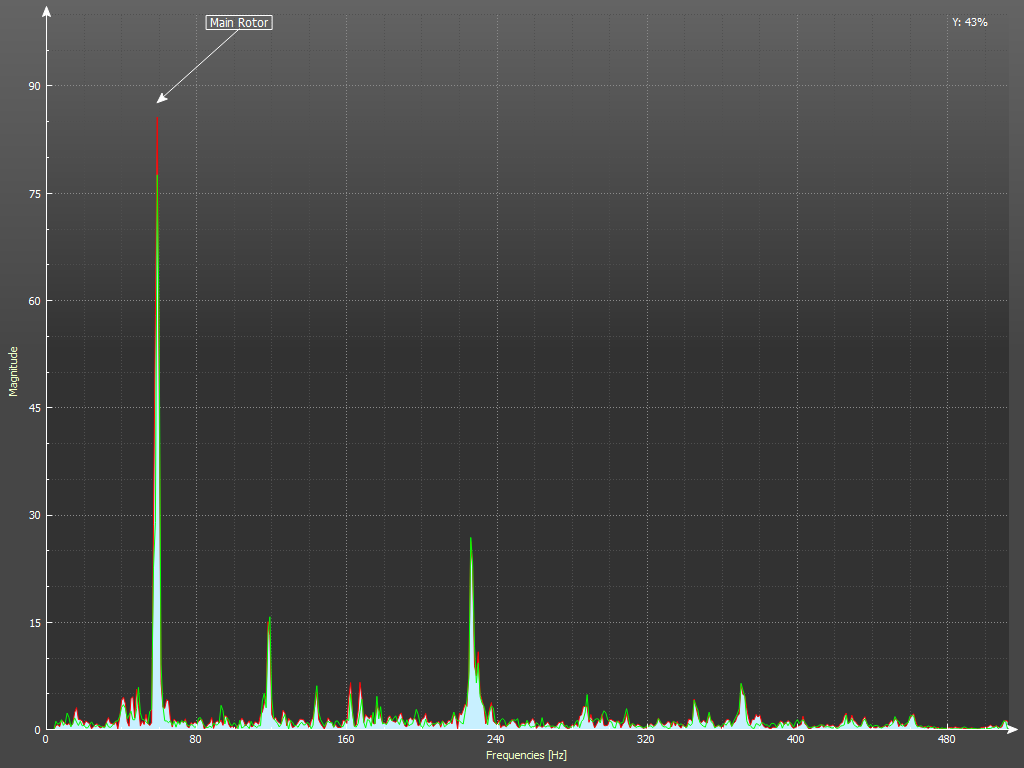1024x768 pixels.
Task: Select the 240 Hz tick label
Action: click(496, 740)
